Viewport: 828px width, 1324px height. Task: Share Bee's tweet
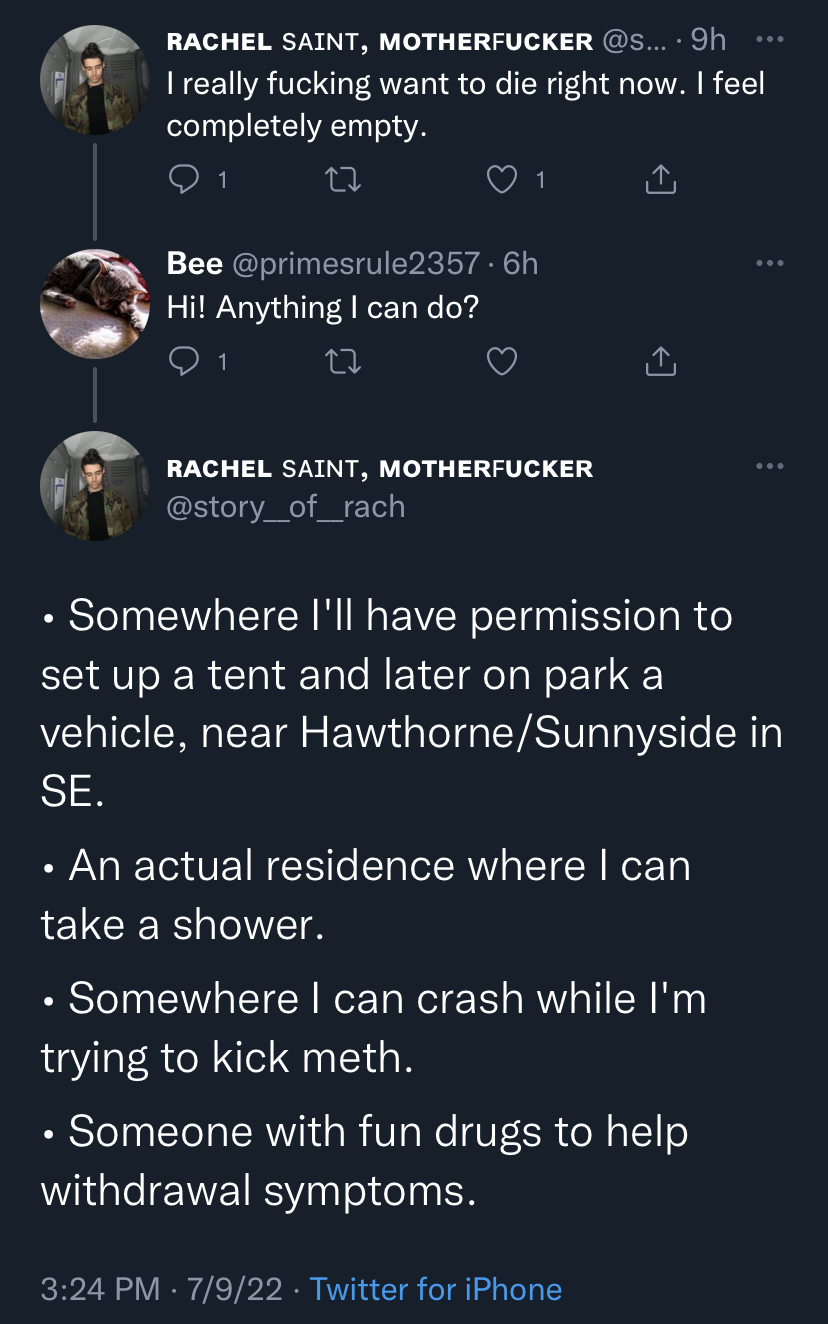[660, 361]
